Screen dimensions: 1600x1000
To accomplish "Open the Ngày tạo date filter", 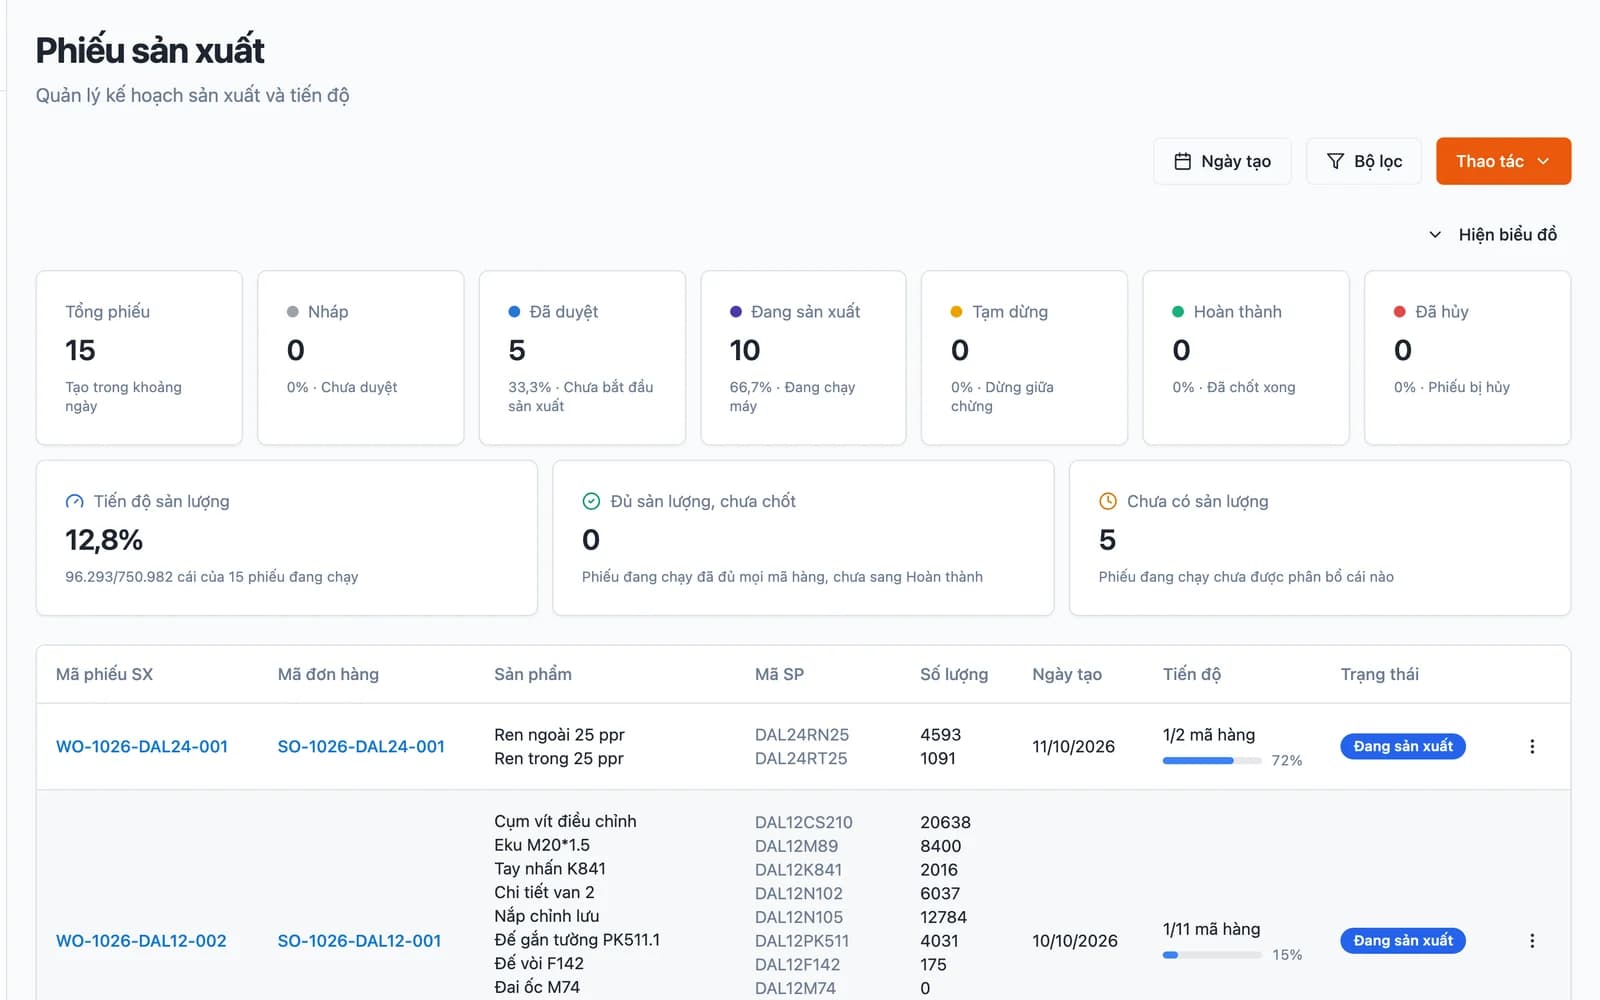I will (1222, 161).
